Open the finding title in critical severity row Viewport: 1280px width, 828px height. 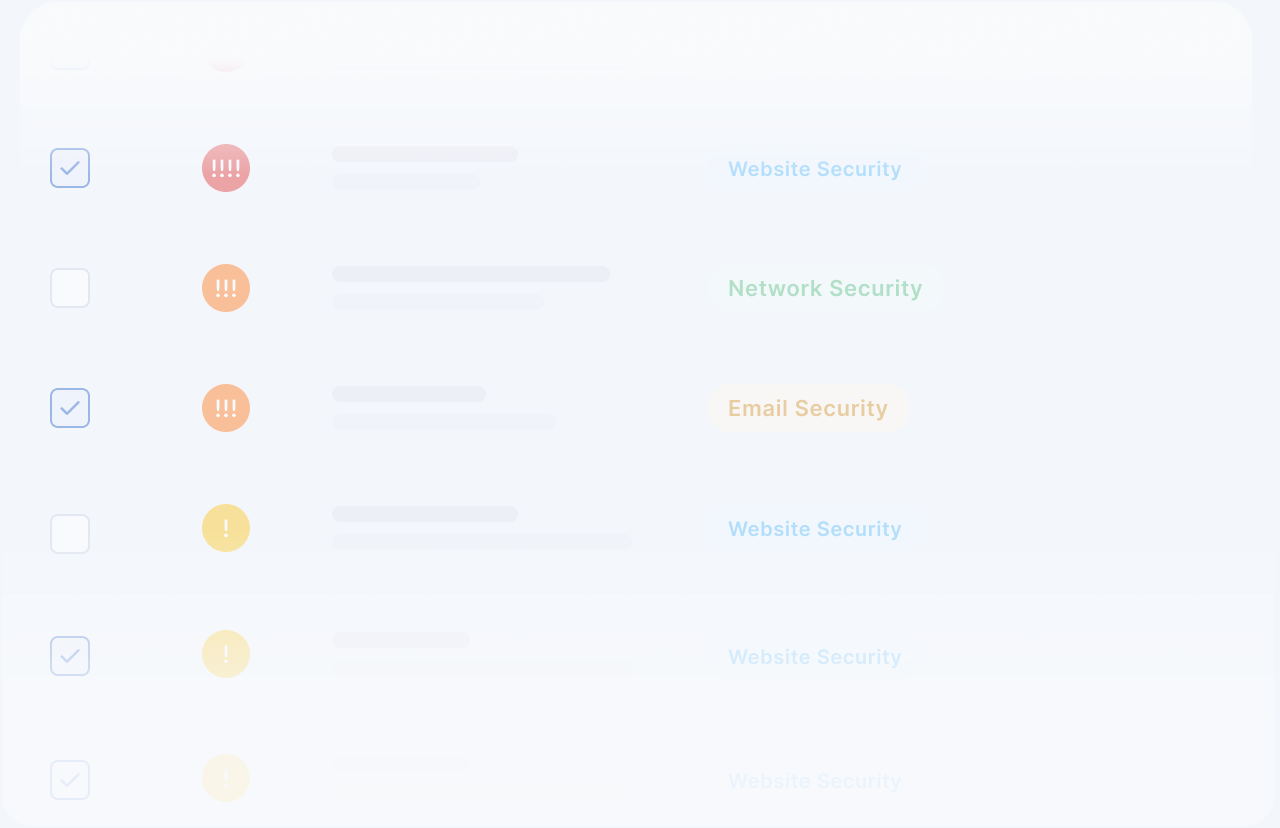click(x=425, y=154)
